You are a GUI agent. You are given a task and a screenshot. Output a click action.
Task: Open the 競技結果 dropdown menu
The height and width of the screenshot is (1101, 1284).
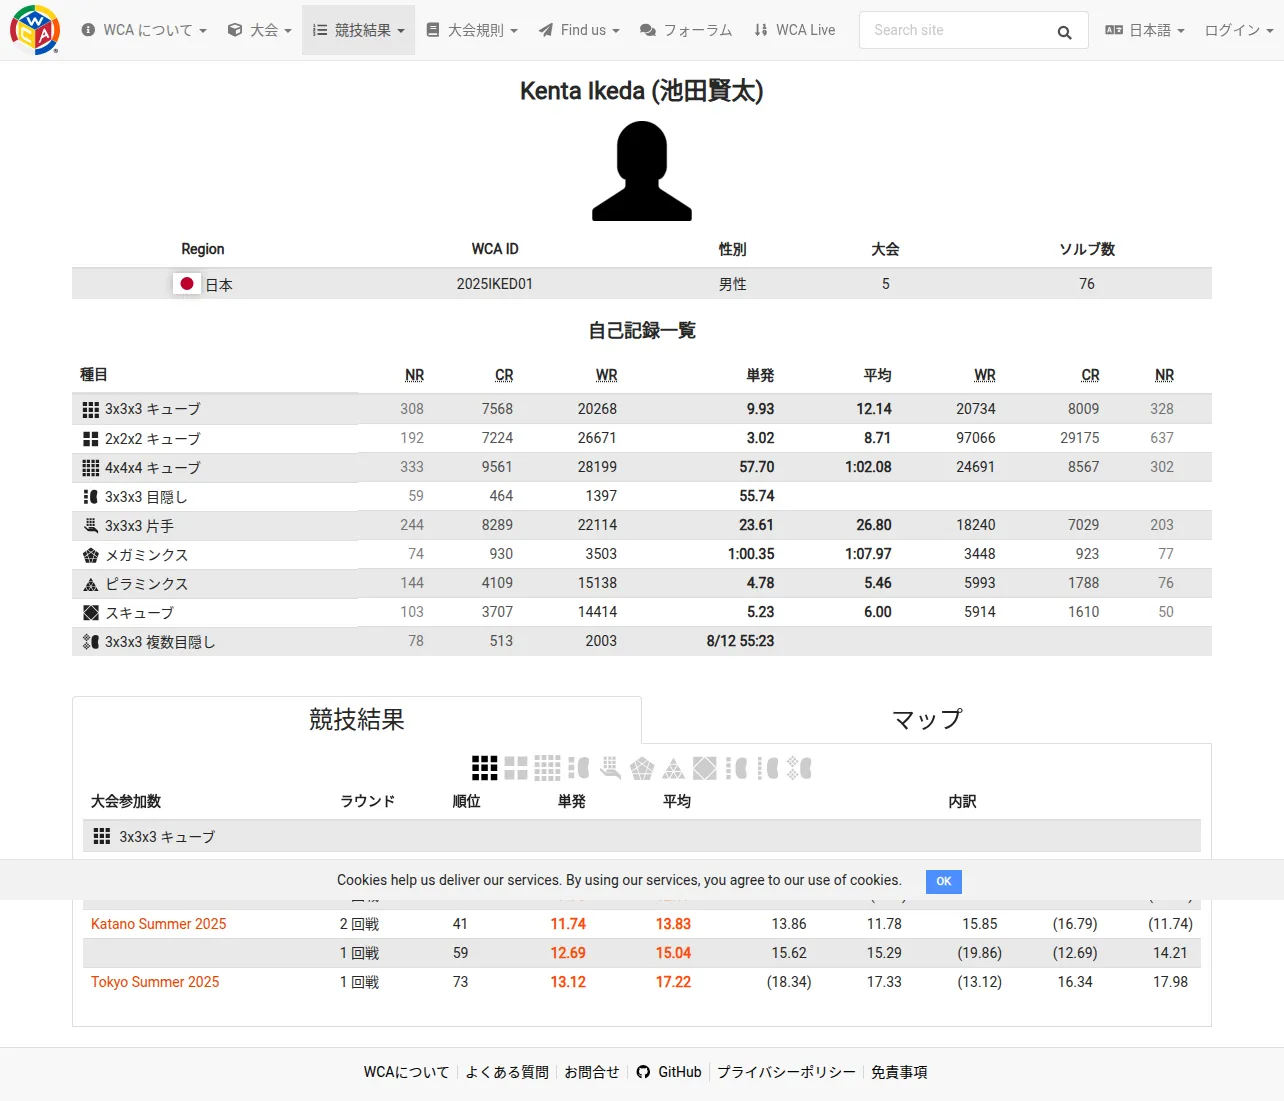[358, 30]
